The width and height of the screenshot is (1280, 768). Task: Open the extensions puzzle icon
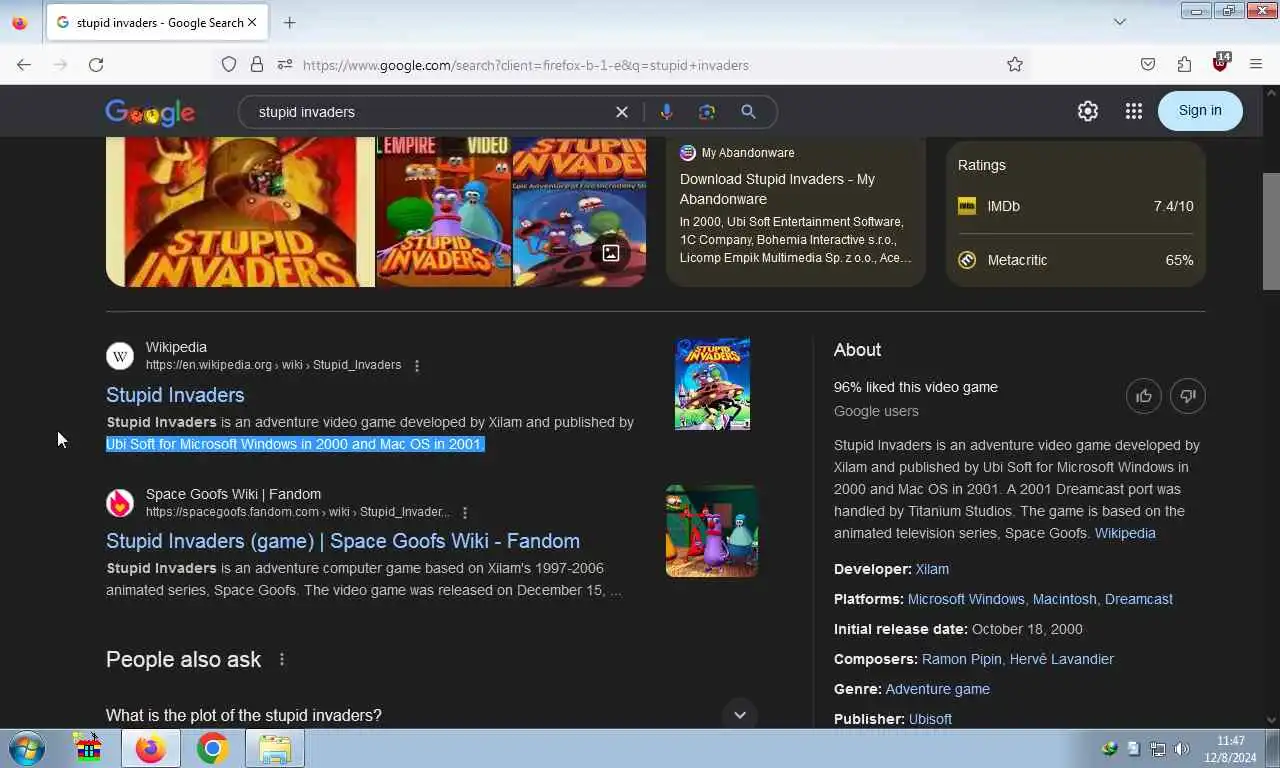point(1184,64)
